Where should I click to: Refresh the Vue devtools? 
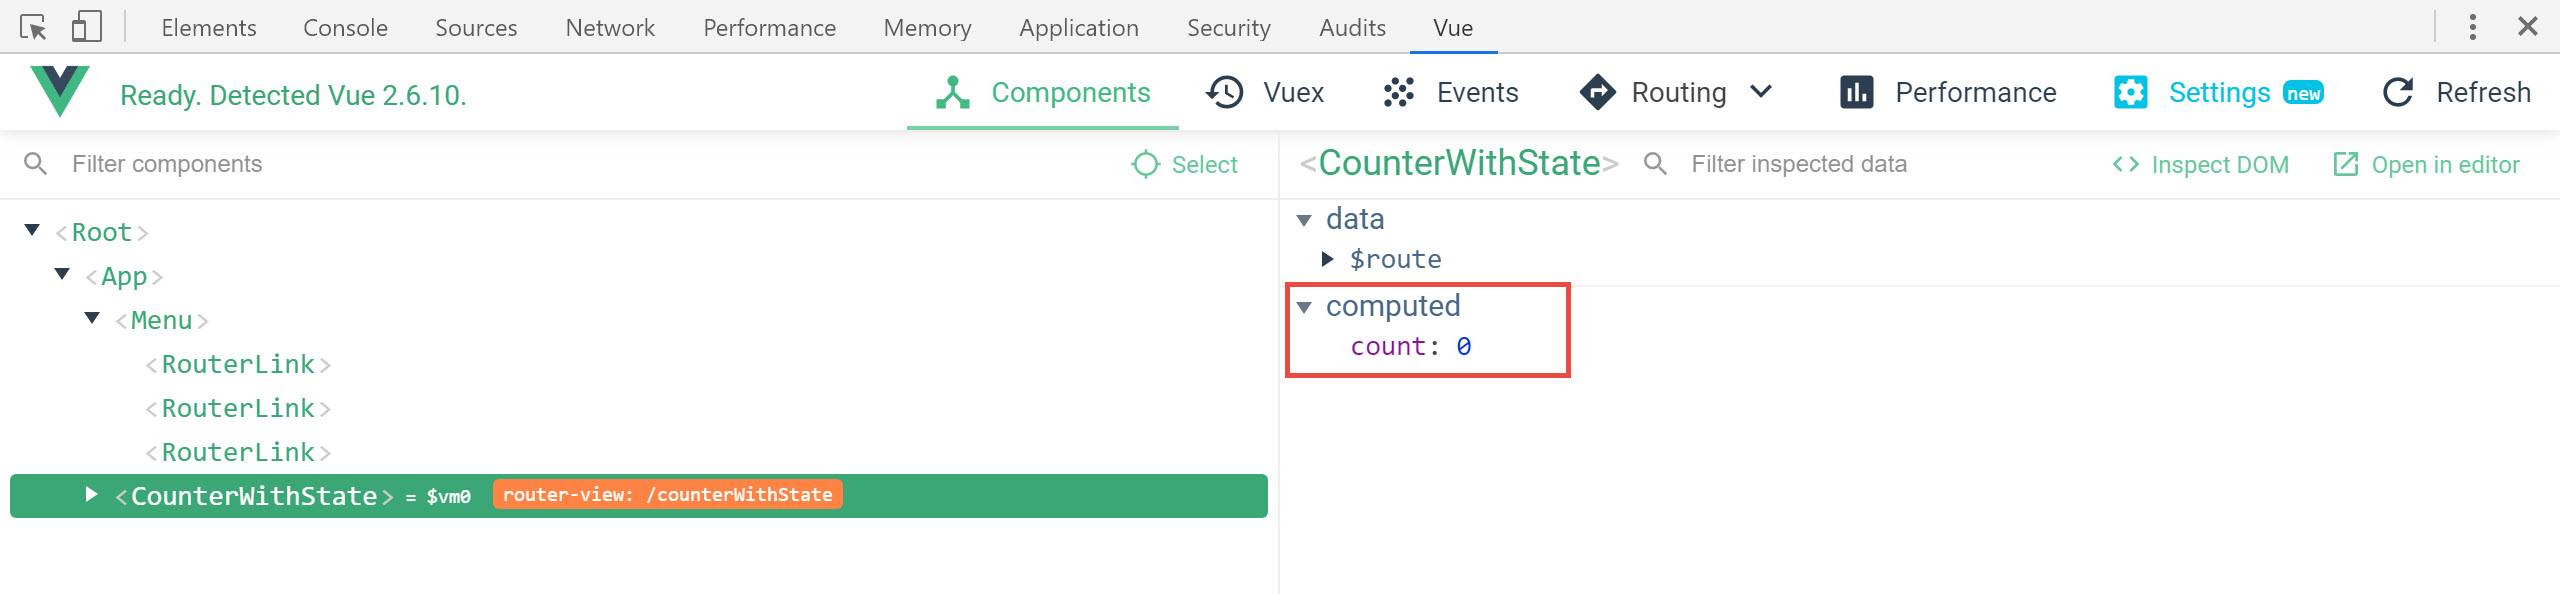pyautogui.click(x=2457, y=93)
